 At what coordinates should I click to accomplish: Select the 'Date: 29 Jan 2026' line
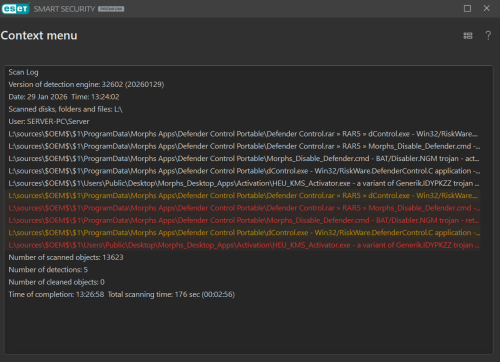(64, 97)
